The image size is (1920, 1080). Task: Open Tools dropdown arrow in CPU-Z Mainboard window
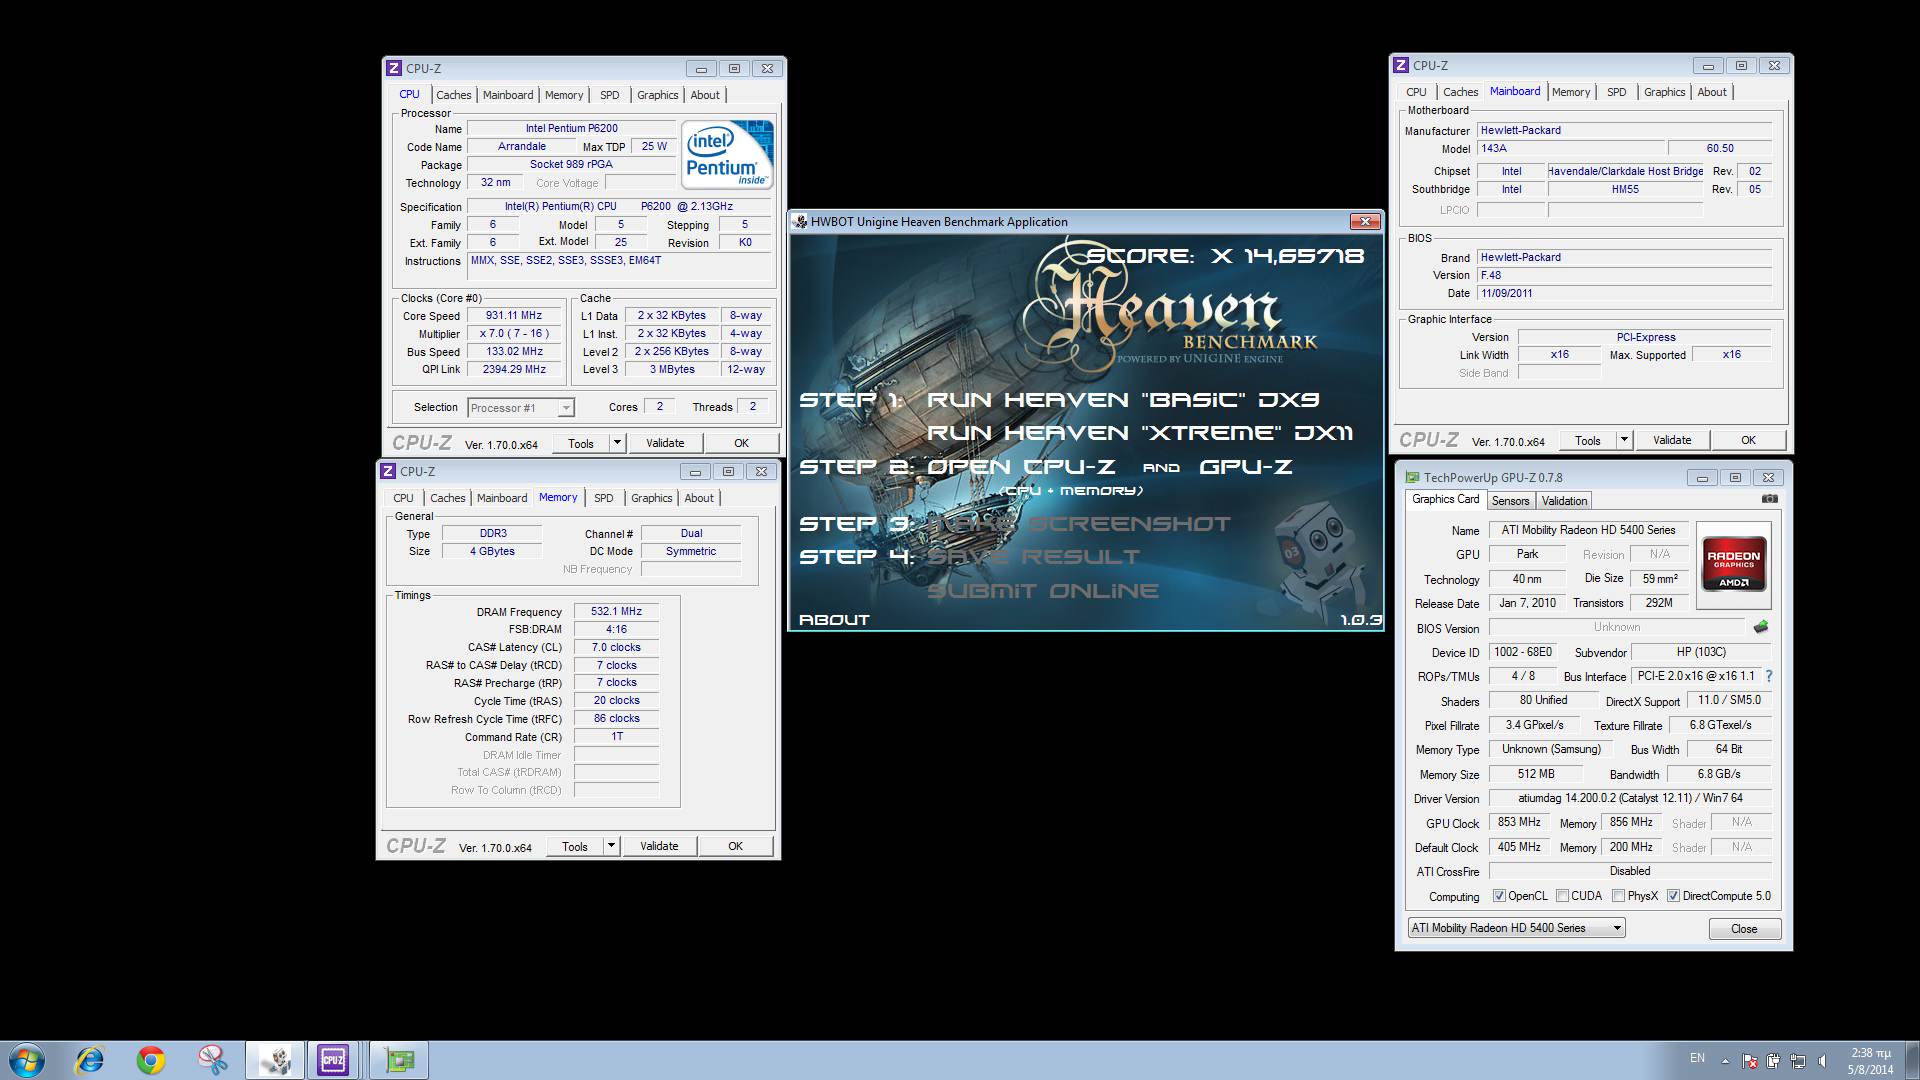(x=1624, y=439)
